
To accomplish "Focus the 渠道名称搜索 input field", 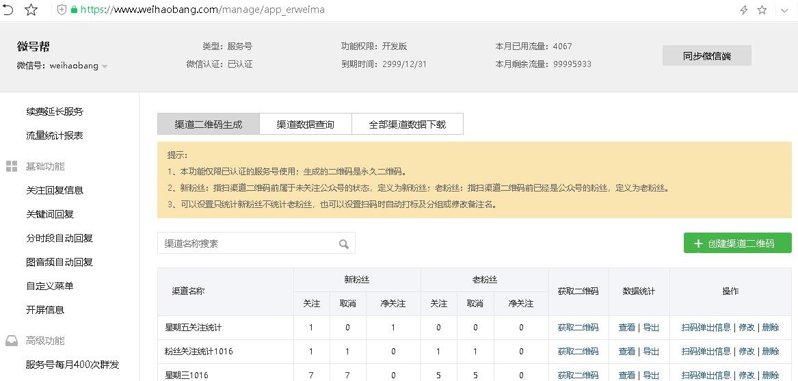I will [x=256, y=244].
